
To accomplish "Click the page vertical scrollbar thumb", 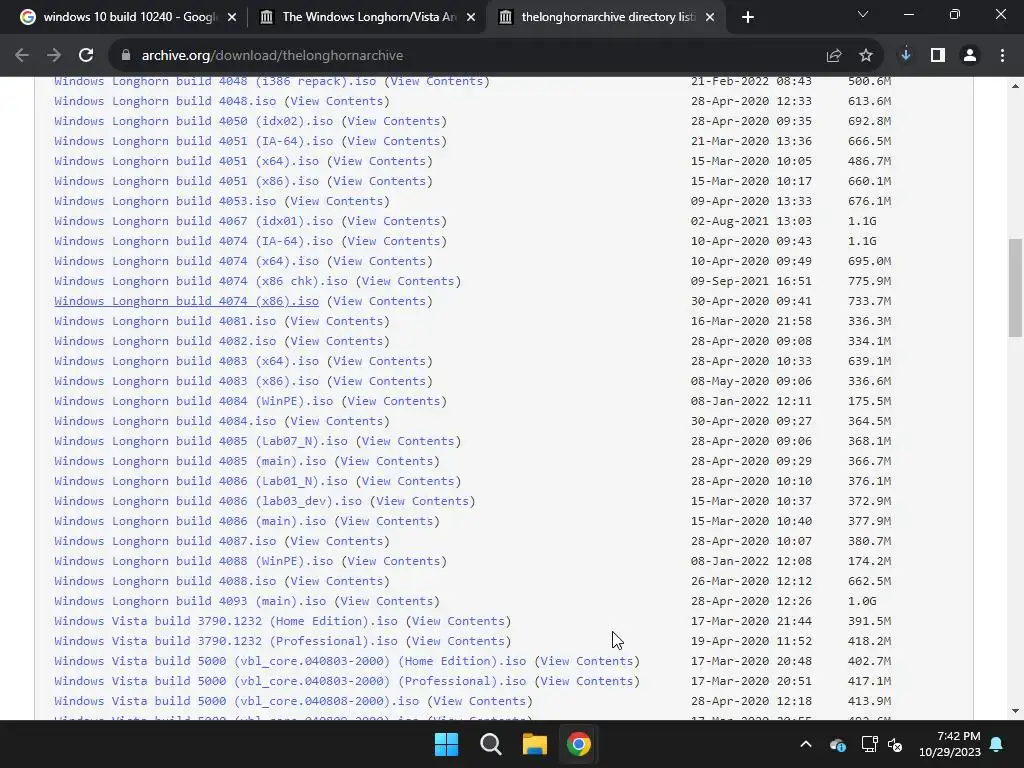I will tap(1015, 288).
